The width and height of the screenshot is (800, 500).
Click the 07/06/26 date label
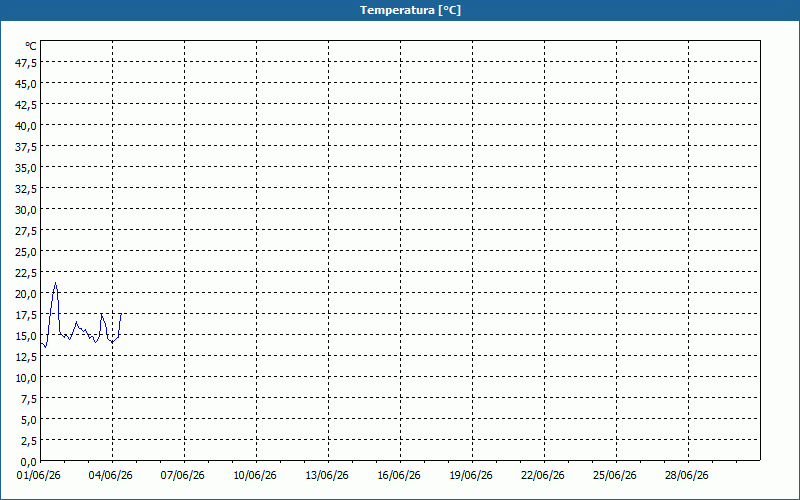coord(183,476)
